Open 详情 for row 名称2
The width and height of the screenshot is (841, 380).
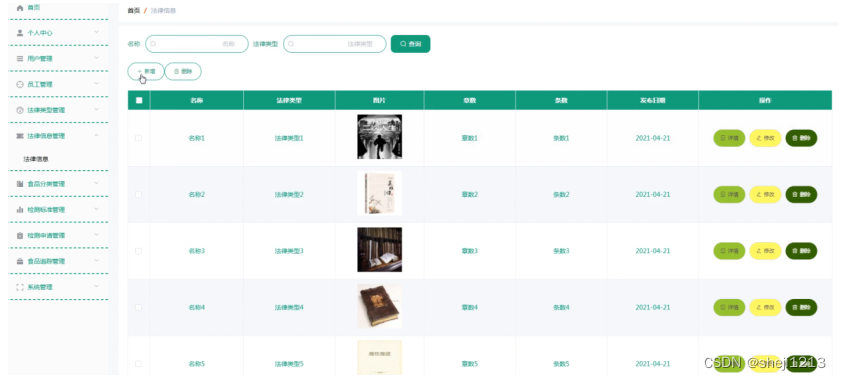(x=729, y=194)
